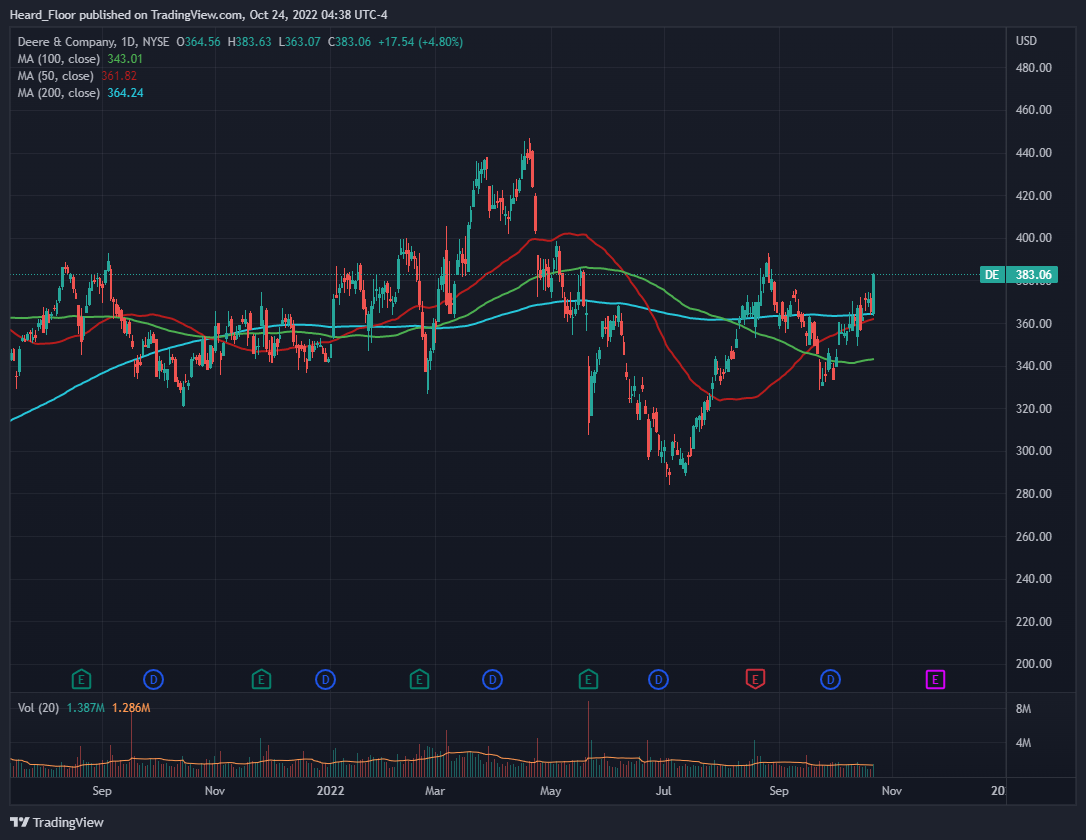Click the earnings marker between Nov 2021 and 2022
The image size is (1086, 840).
tap(260, 679)
